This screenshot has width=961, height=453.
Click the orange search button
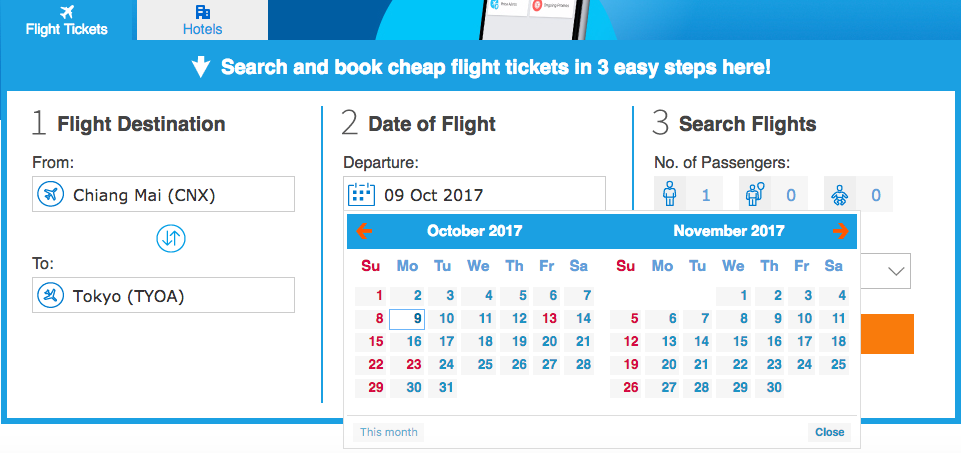(x=887, y=334)
